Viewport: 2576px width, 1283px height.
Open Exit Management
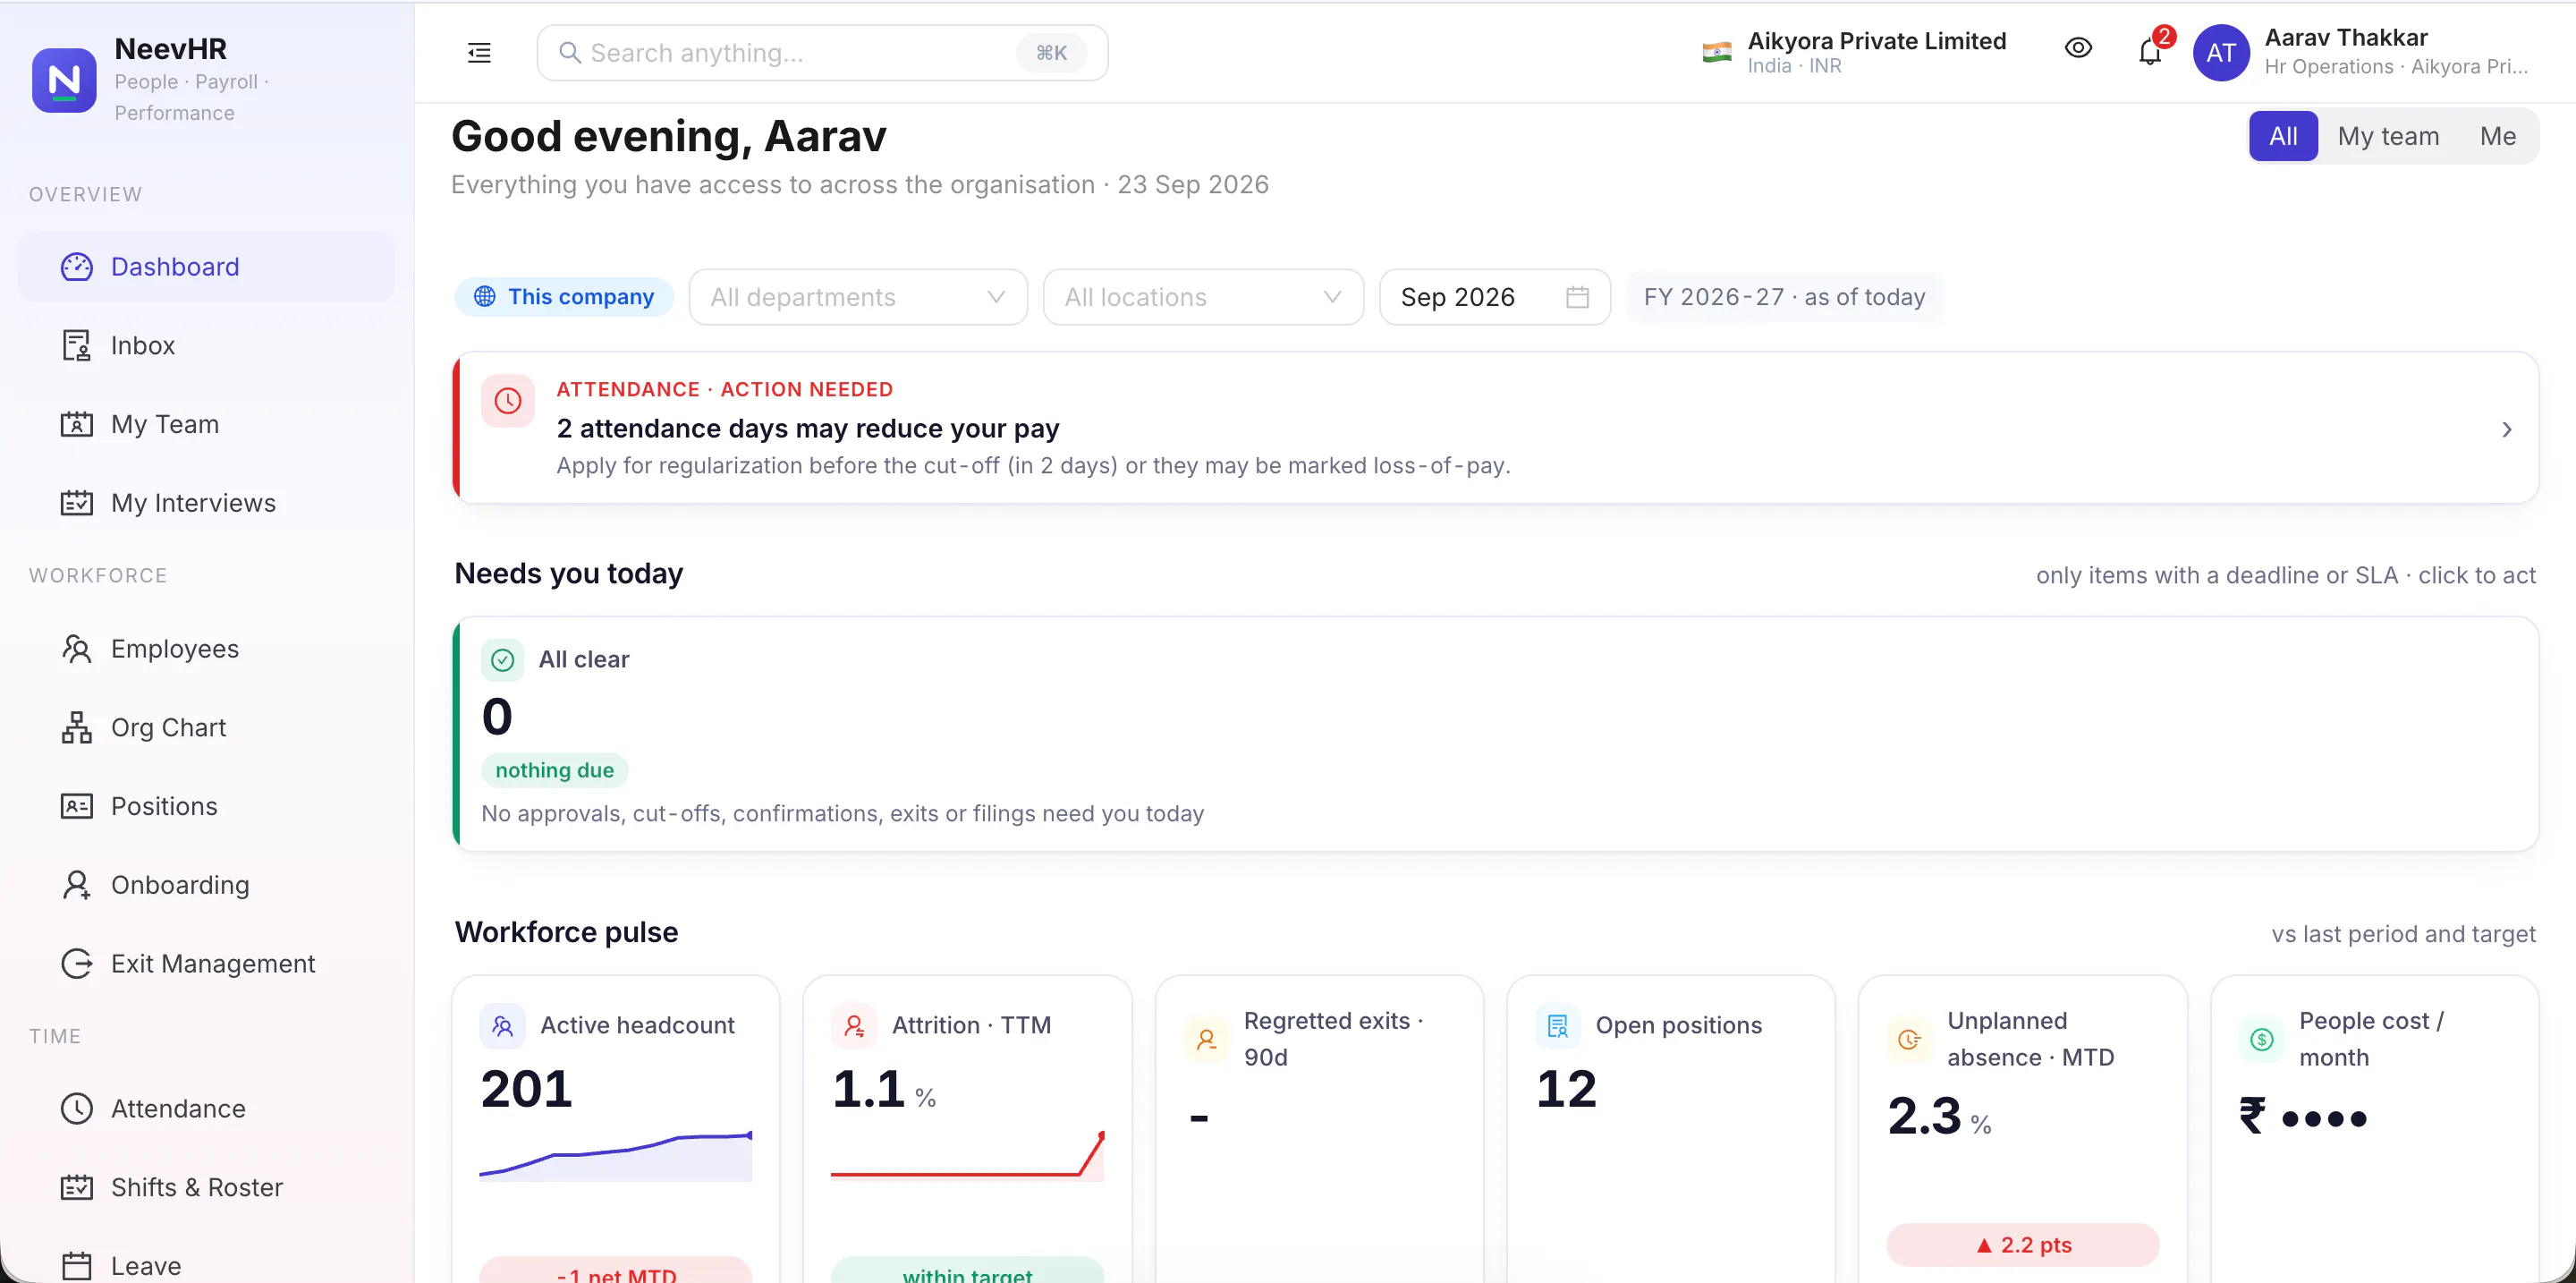(206, 964)
